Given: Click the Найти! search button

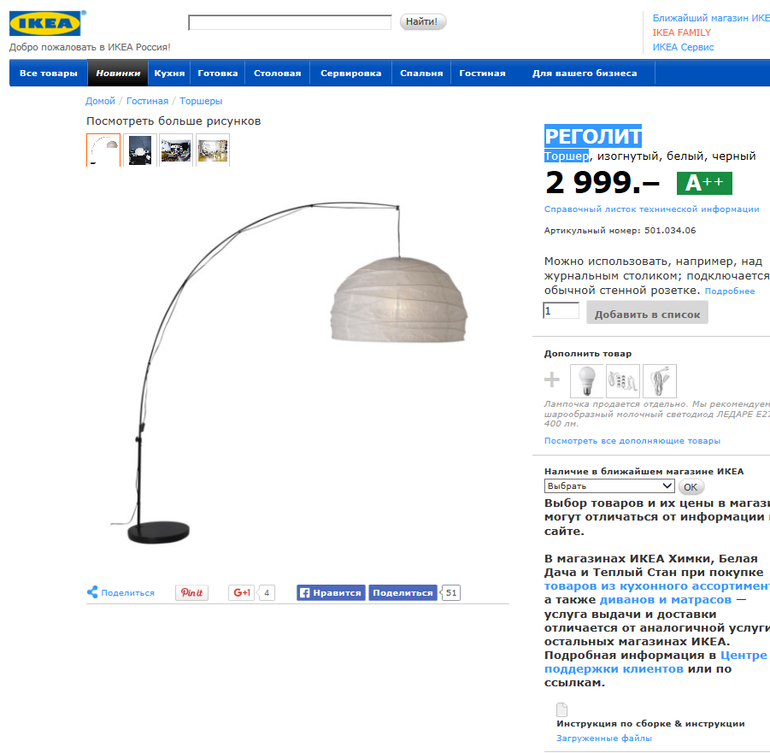Looking at the screenshot, I should pos(422,22).
